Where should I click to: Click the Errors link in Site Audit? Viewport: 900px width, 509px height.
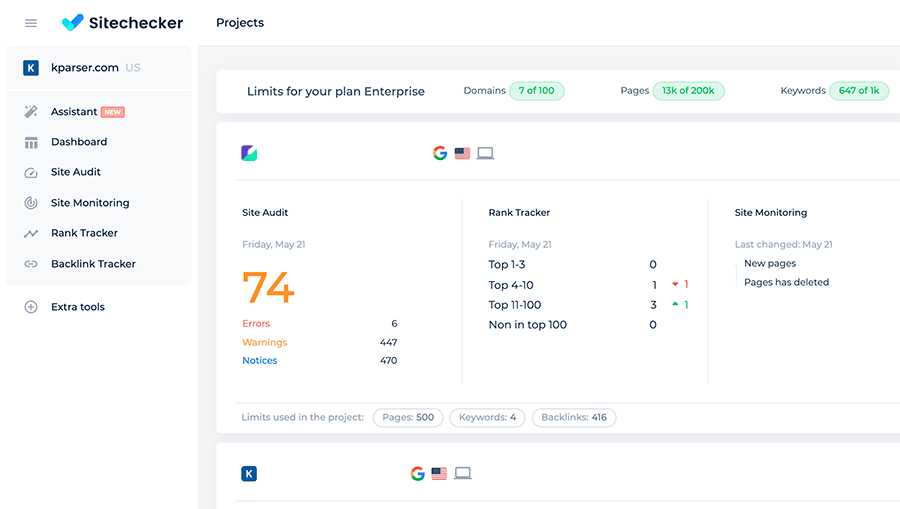256,324
